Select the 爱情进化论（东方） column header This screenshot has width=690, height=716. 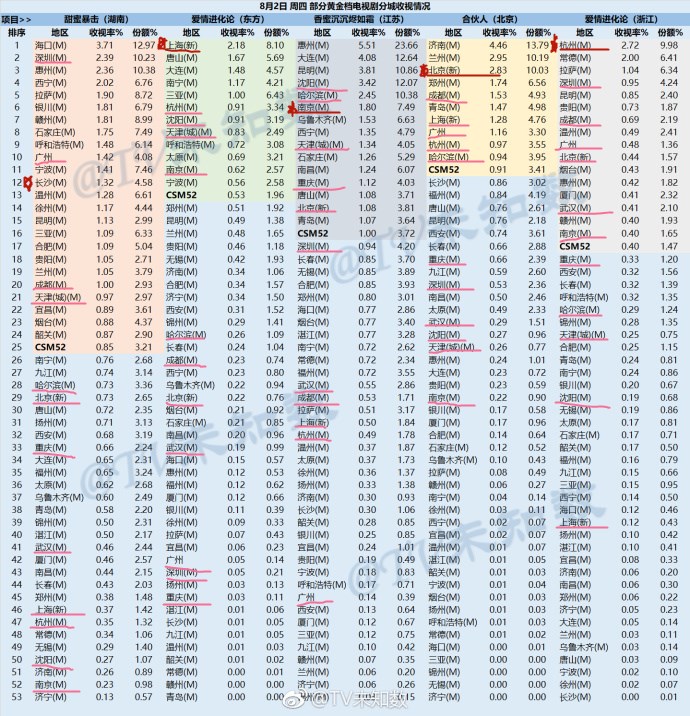[228, 19]
